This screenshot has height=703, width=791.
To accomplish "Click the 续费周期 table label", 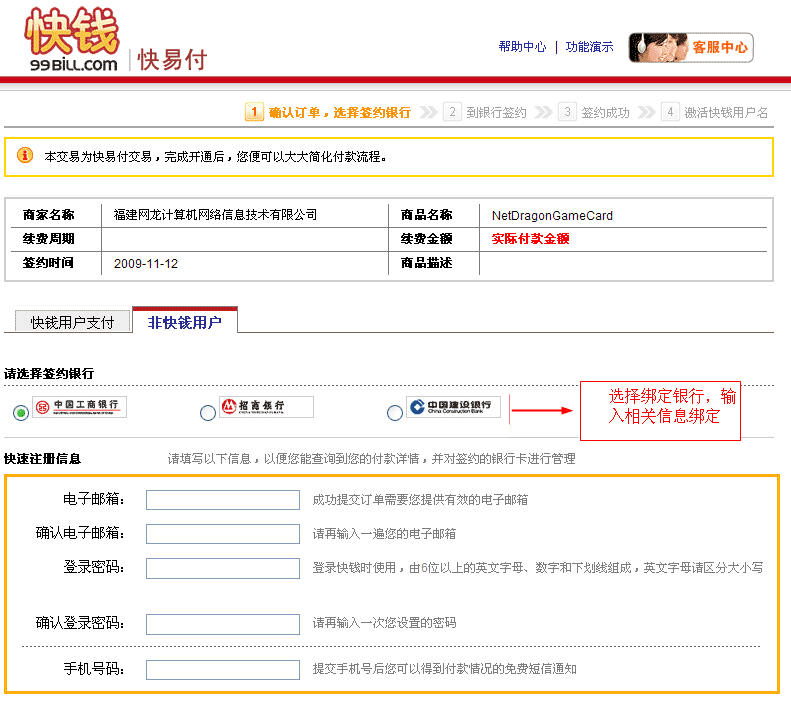I will [48, 239].
